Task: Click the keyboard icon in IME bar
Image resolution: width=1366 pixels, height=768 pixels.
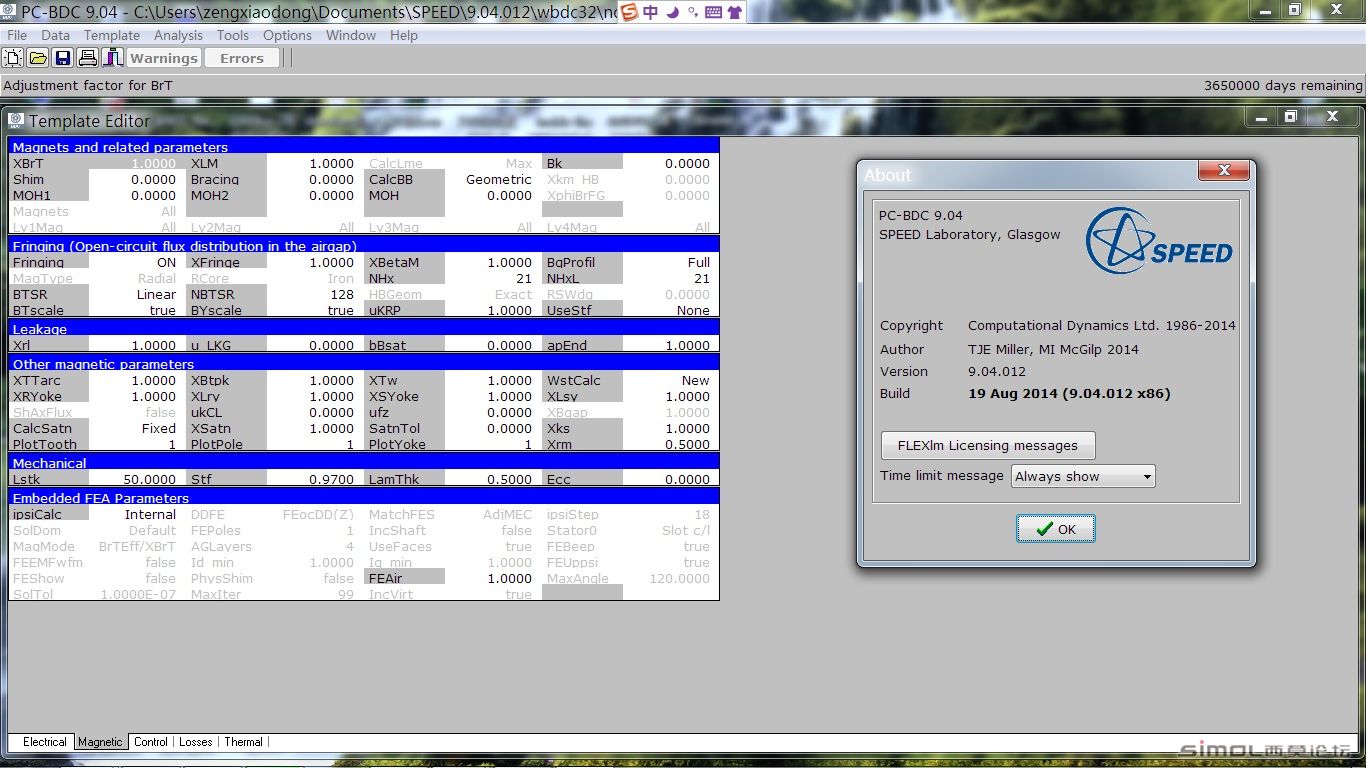Action: click(x=714, y=12)
